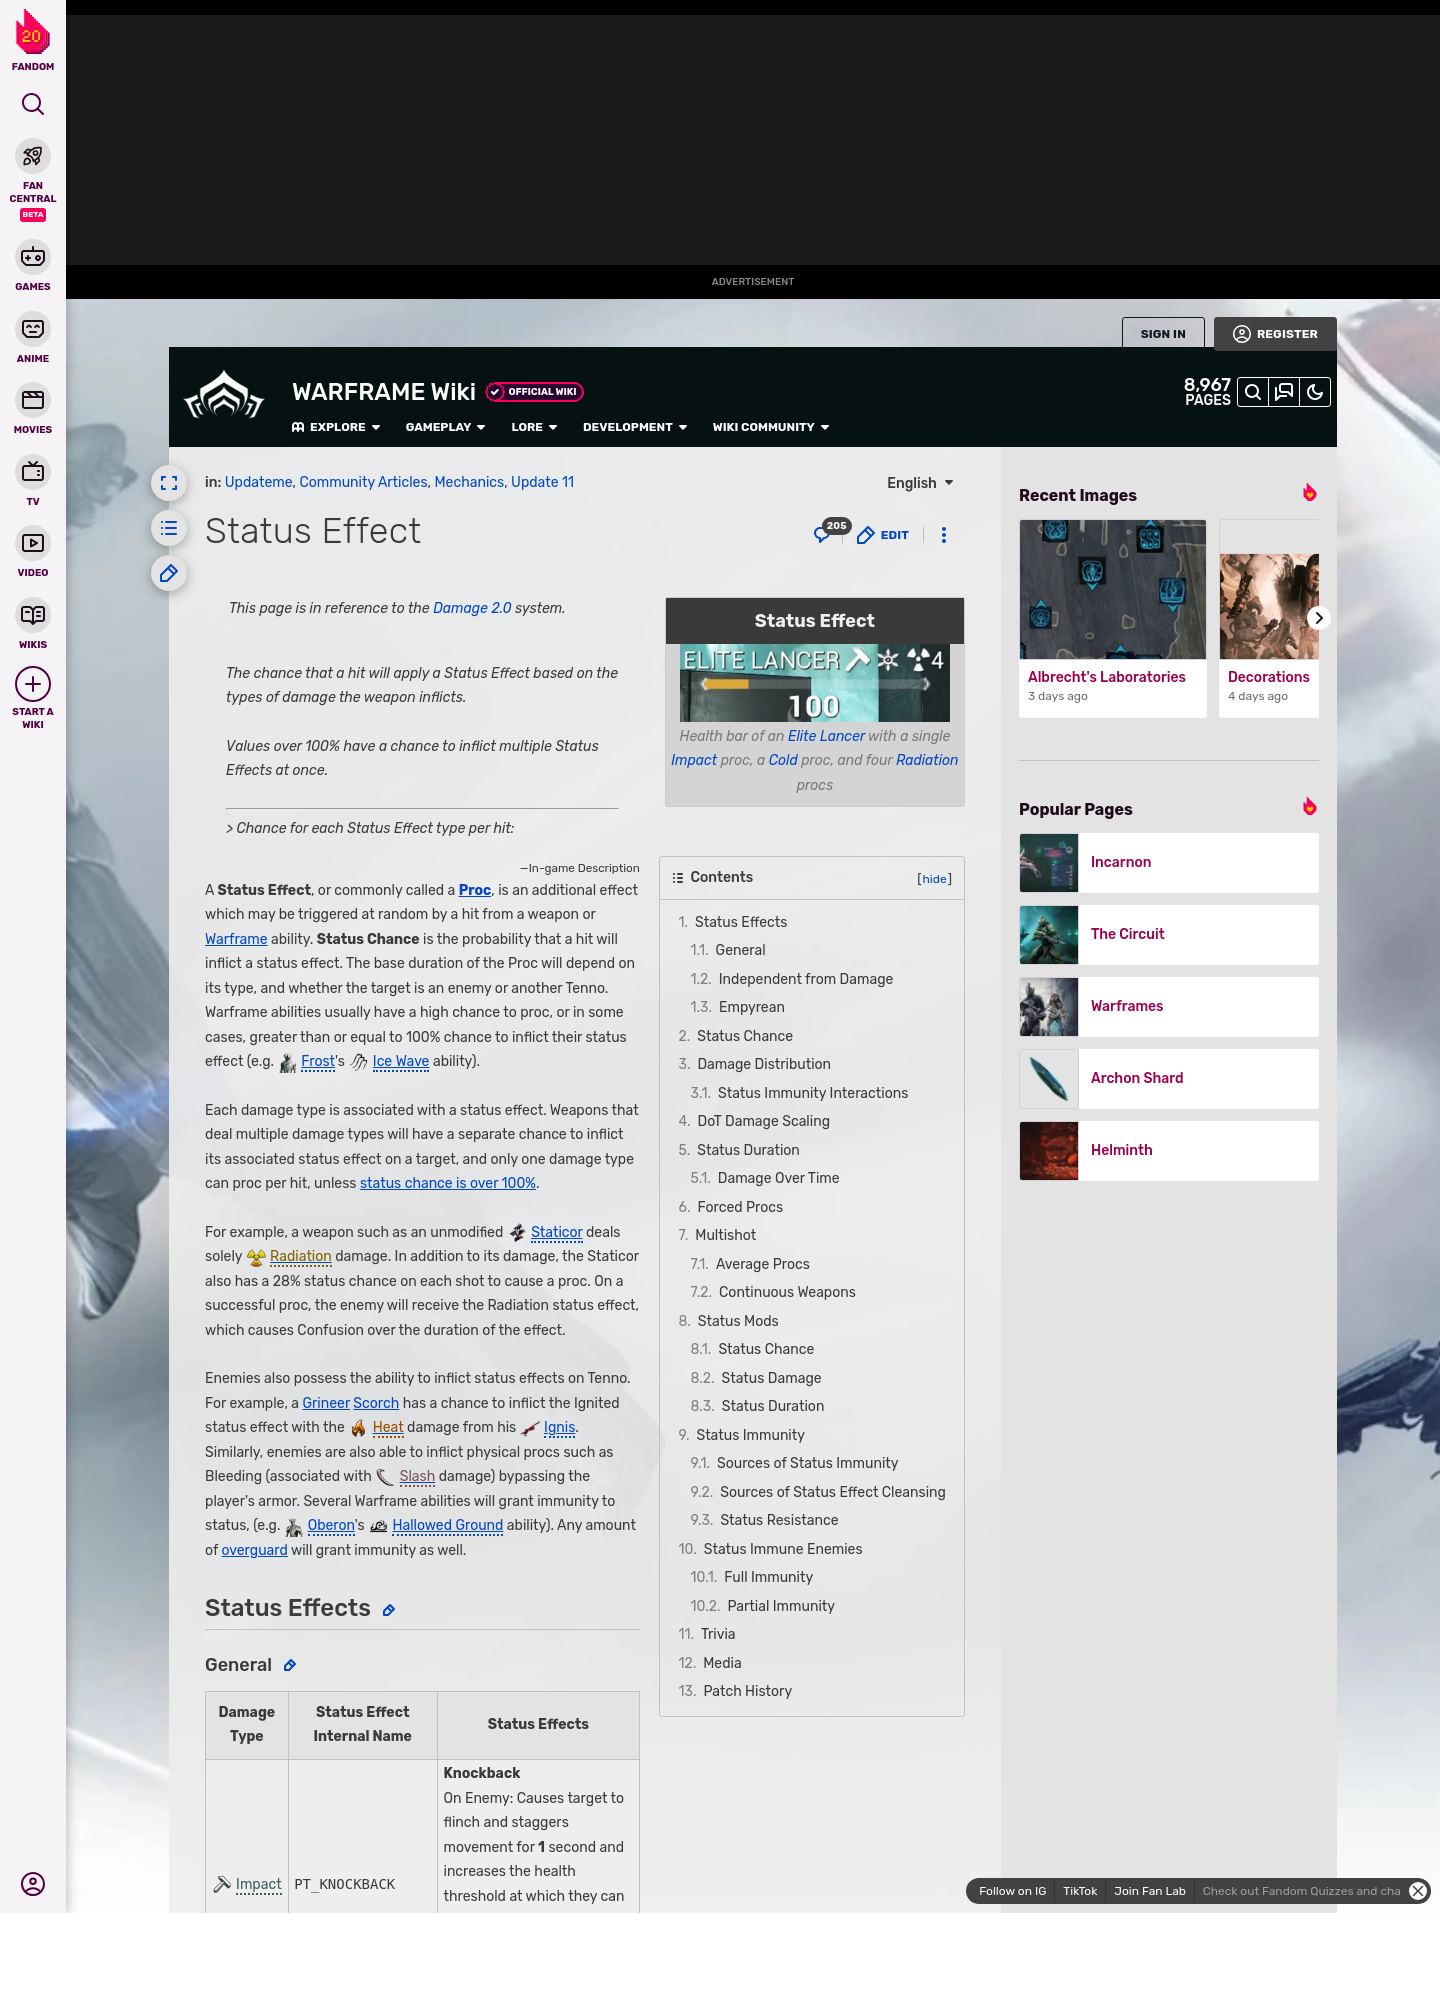Open the Movies sidebar icon

click(x=33, y=400)
